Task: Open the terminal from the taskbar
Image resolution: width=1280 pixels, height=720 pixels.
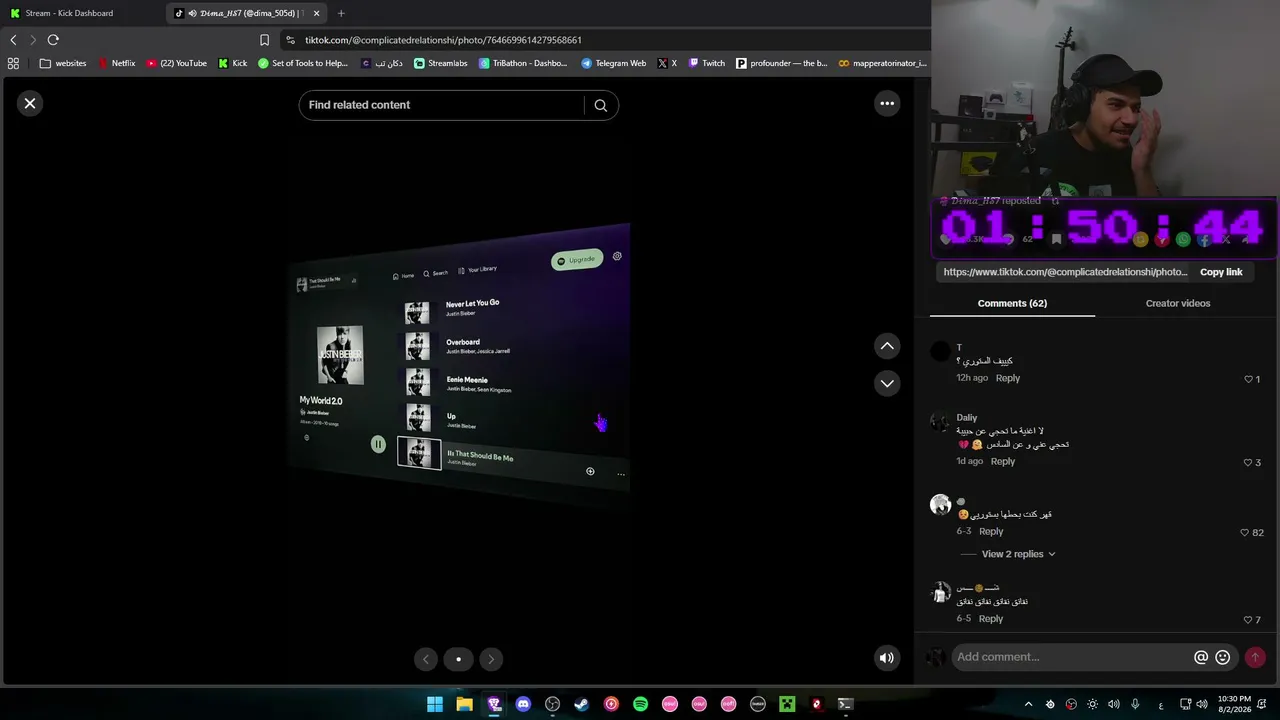Action: (x=845, y=704)
